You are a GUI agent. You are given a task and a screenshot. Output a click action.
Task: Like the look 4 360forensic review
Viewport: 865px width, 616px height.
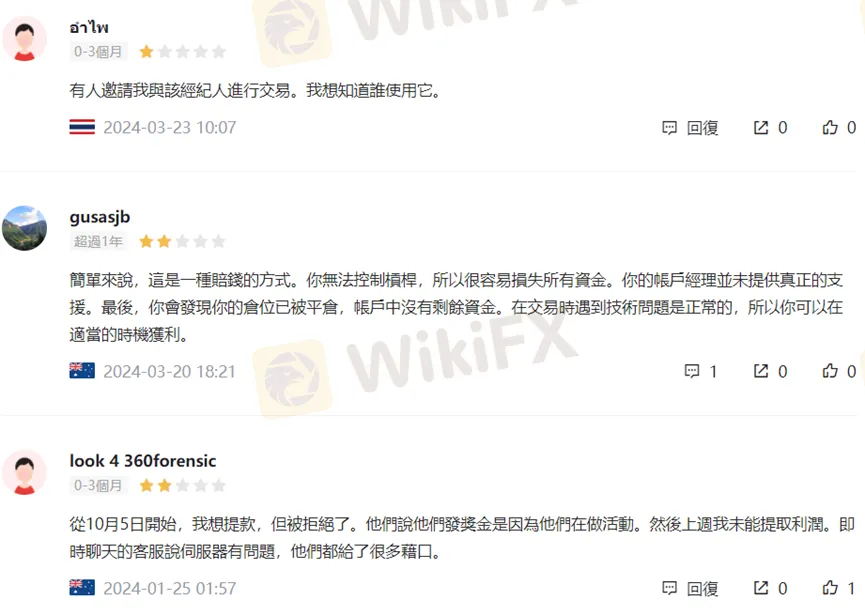[x=830, y=588]
